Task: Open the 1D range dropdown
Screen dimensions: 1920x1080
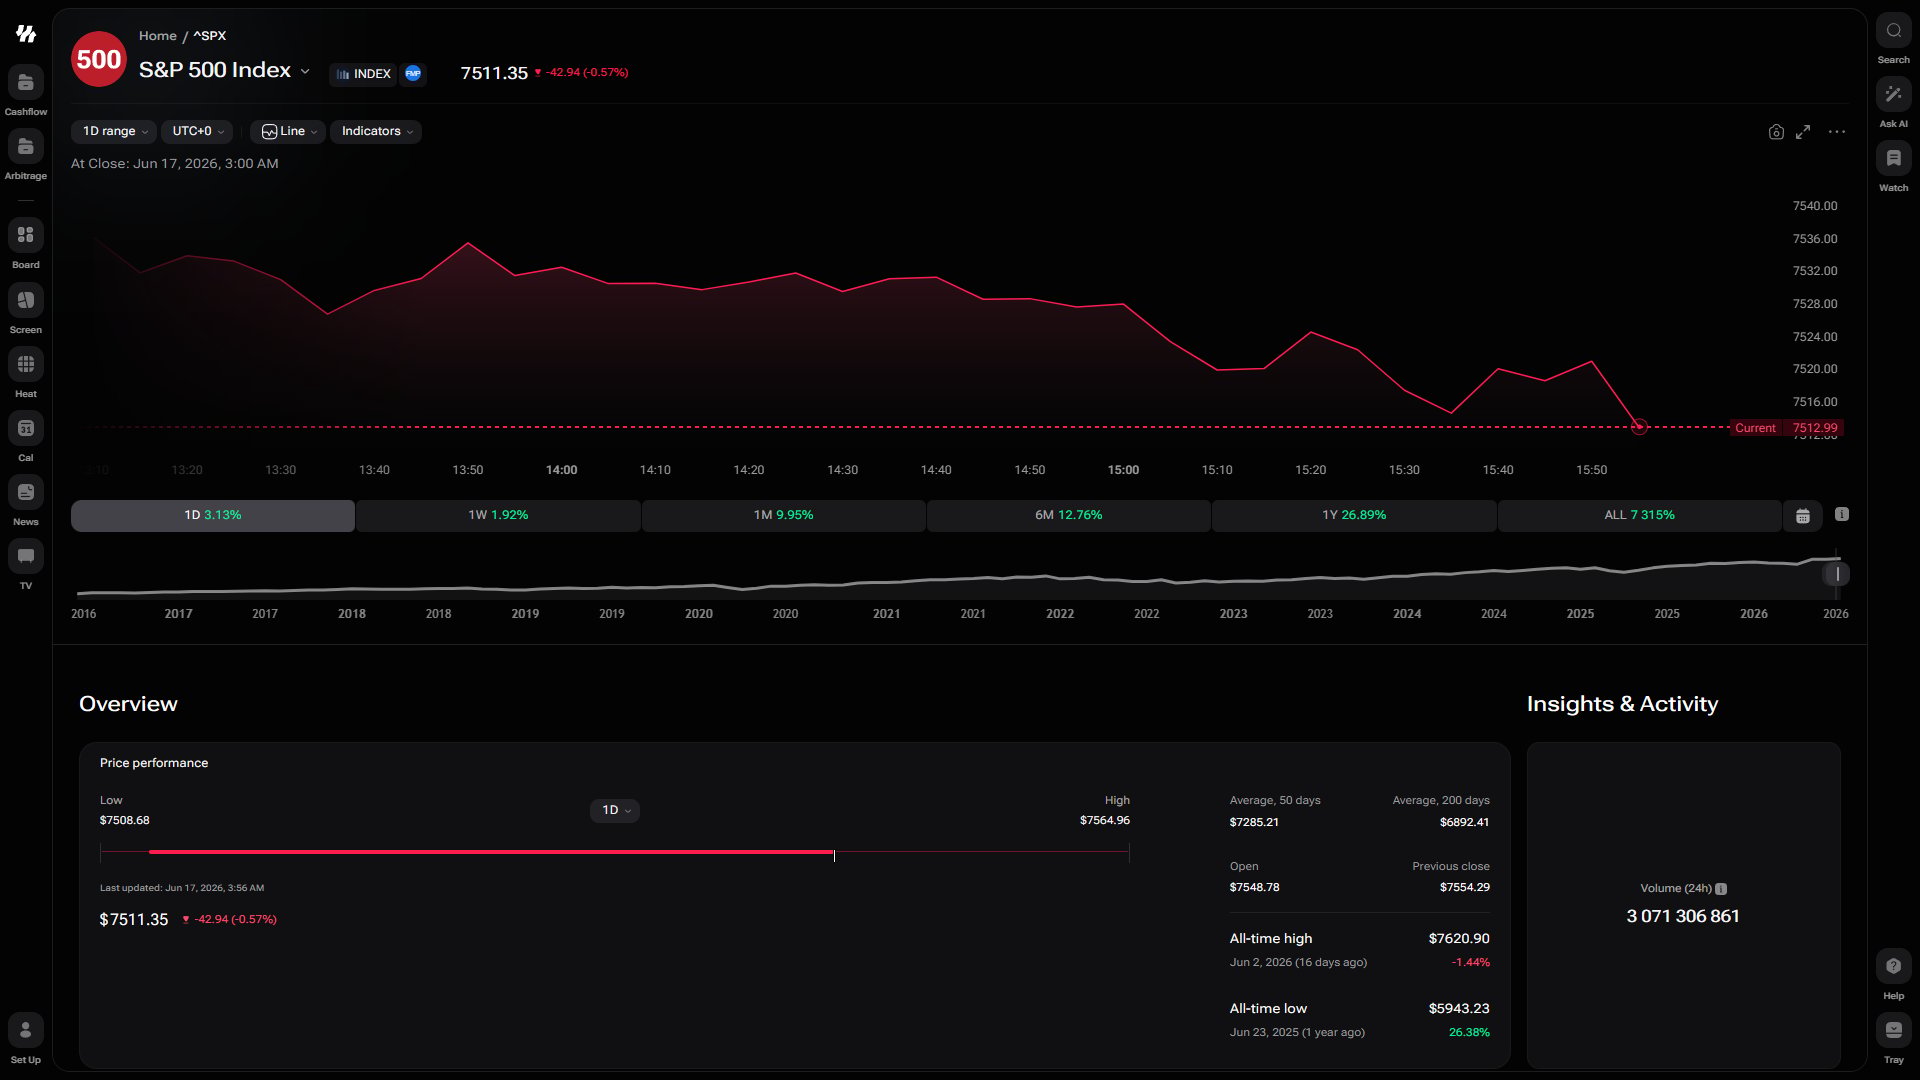Action: 114,131
